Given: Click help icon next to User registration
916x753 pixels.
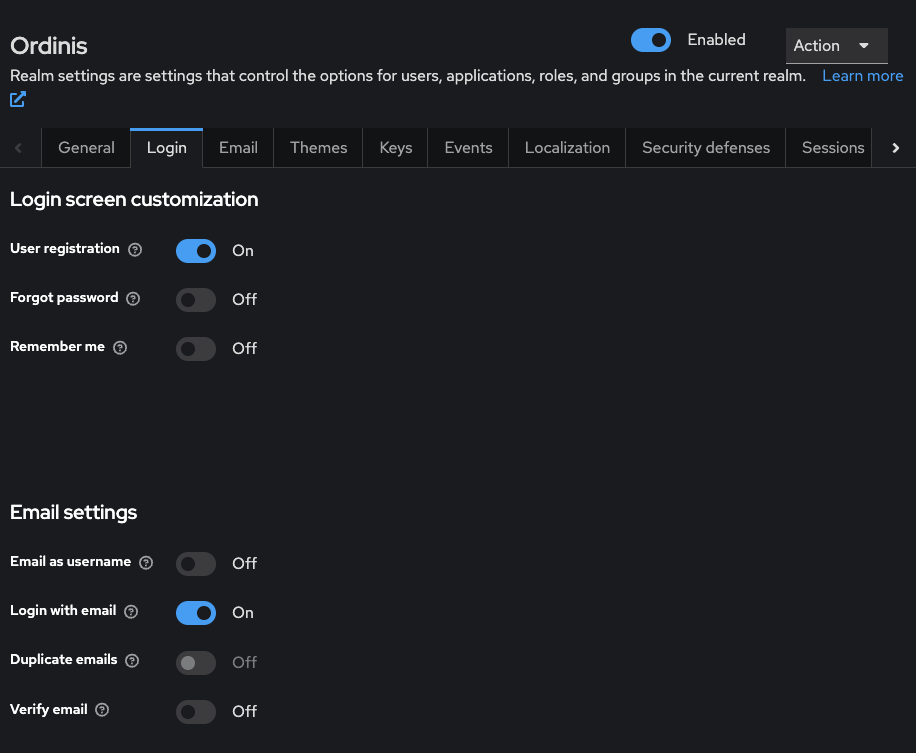Looking at the screenshot, I should (x=135, y=250).
